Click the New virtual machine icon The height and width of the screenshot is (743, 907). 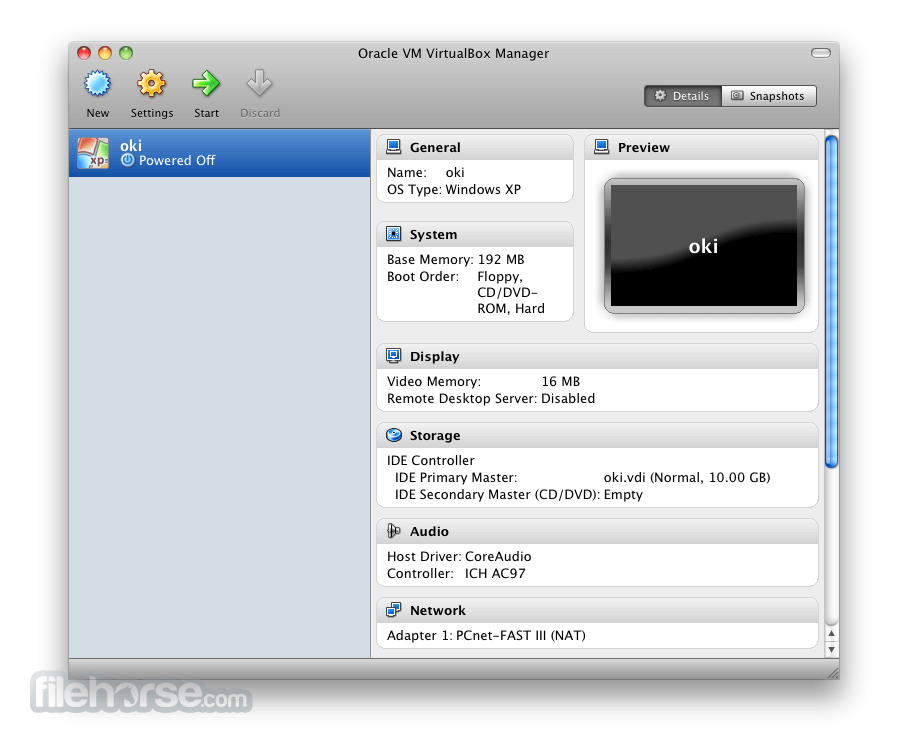[x=97, y=84]
